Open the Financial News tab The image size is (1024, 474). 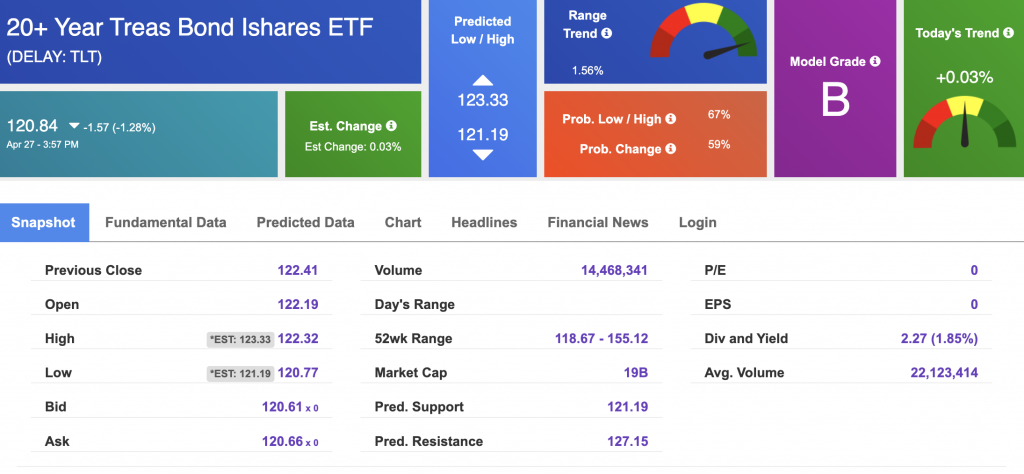(x=598, y=223)
